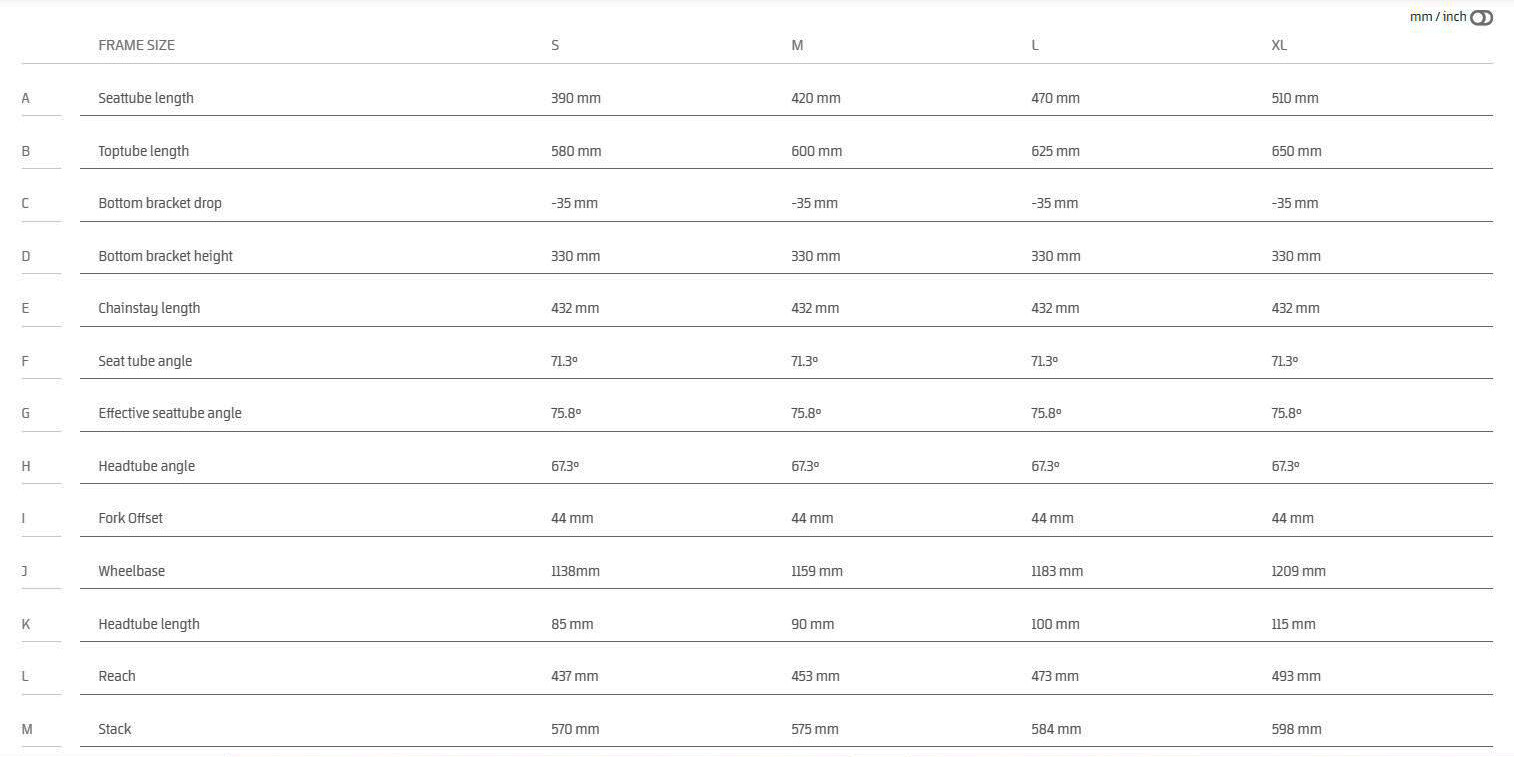Screen dimensions: 1514x757
Task: Toggle the mm / inch unit switch
Action: 1481,18
